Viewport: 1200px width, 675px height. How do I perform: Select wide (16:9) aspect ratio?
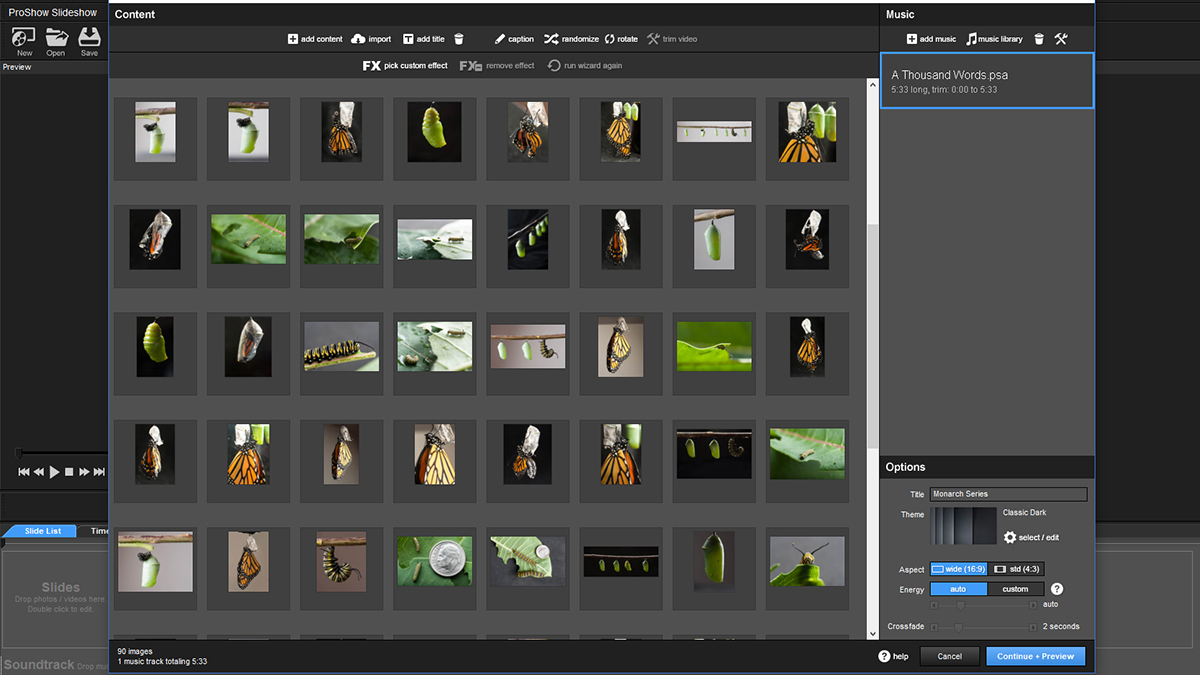[x=959, y=569]
